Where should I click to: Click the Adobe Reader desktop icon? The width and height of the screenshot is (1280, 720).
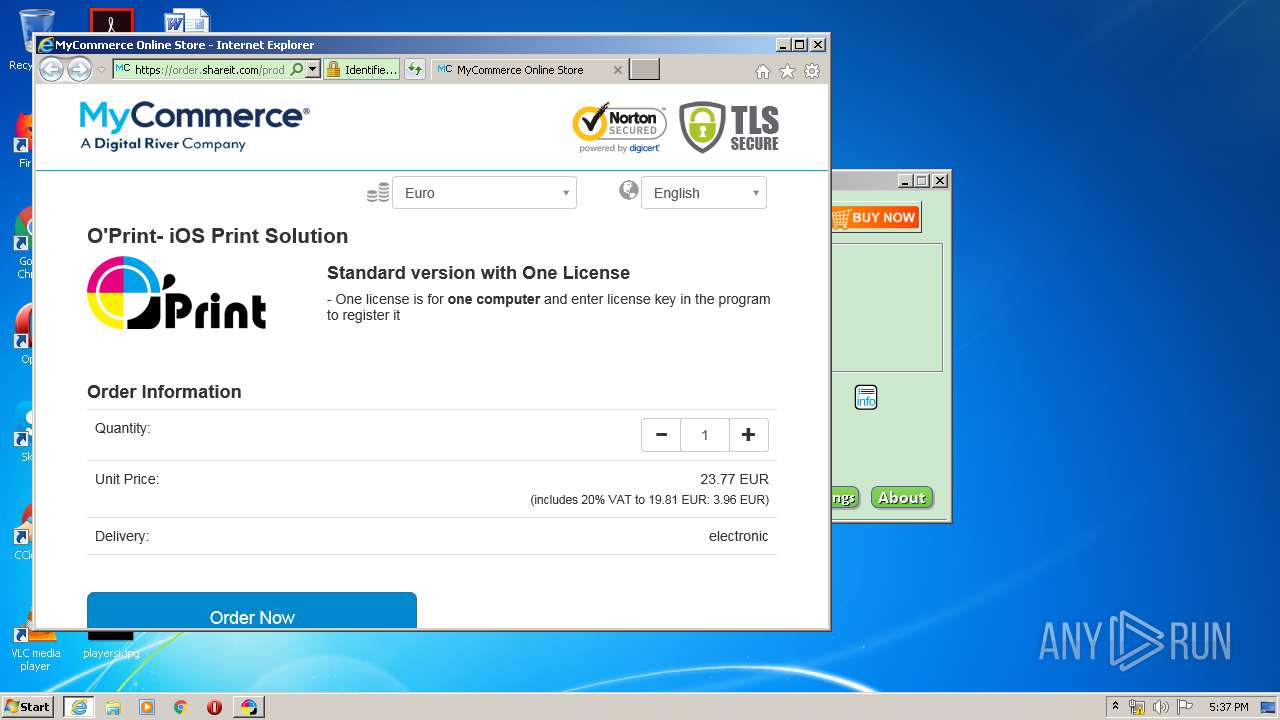click(x=111, y=21)
